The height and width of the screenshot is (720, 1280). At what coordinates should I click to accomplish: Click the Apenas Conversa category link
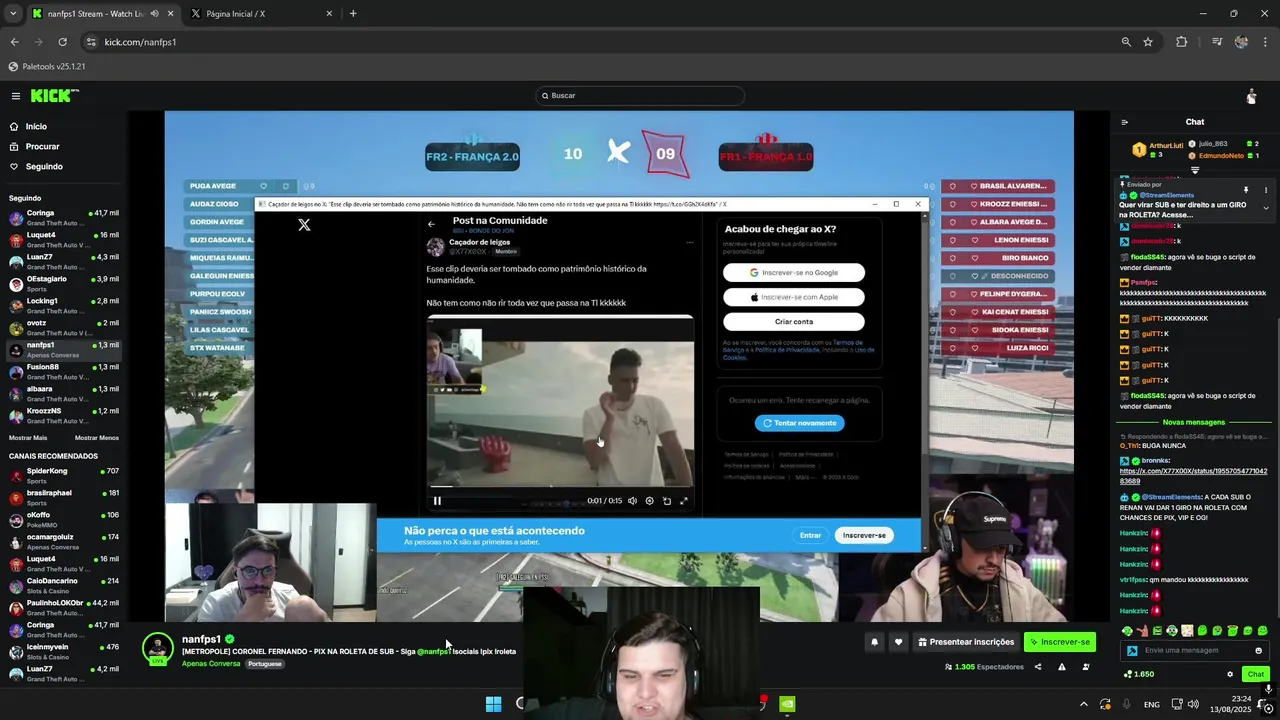tap(211, 664)
